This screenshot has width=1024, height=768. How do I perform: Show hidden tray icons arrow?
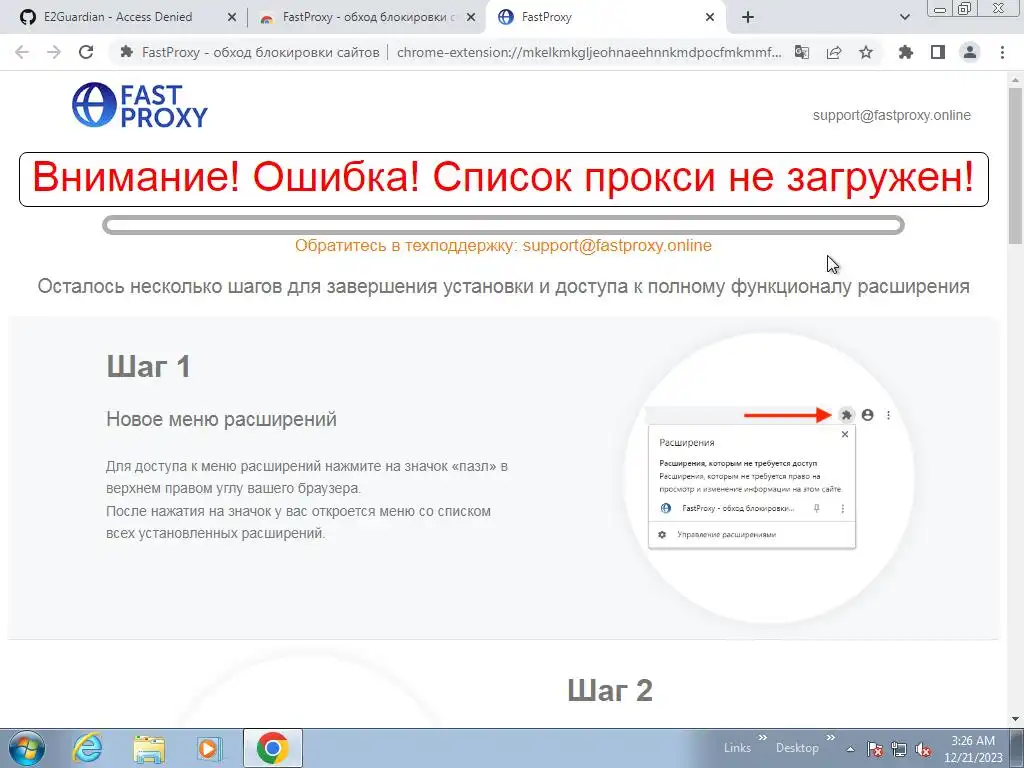point(850,749)
